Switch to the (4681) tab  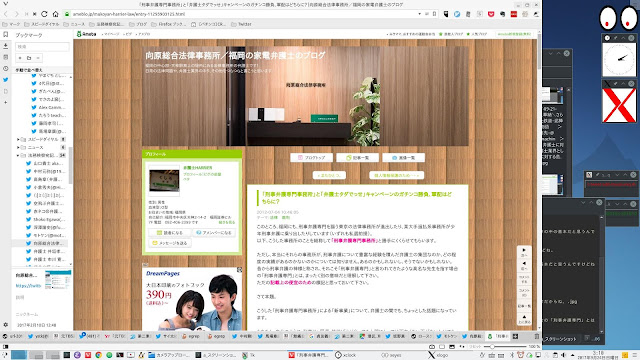click(x=89, y=336)
